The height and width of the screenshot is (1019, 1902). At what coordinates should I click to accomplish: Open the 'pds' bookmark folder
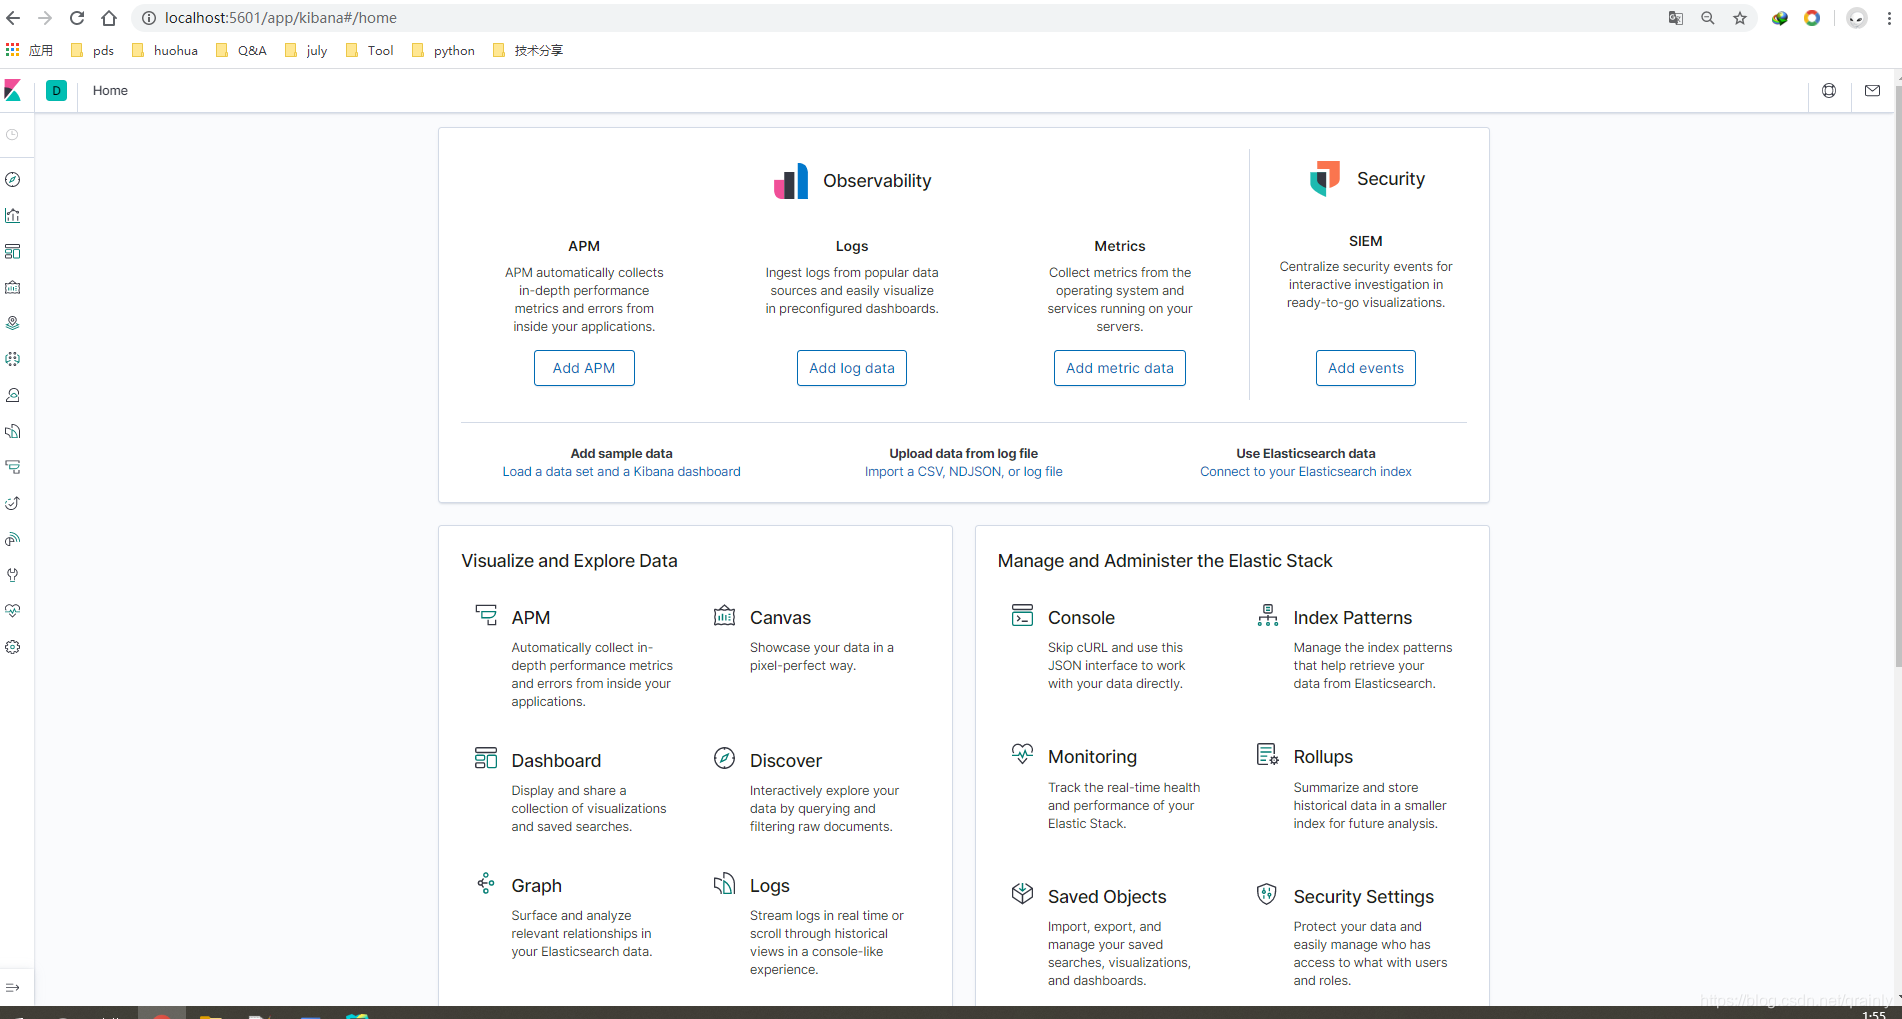tap(92, 51)
